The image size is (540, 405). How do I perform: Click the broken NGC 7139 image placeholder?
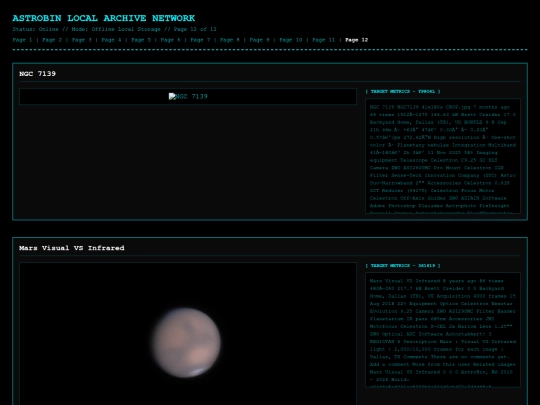pos(188,96)
